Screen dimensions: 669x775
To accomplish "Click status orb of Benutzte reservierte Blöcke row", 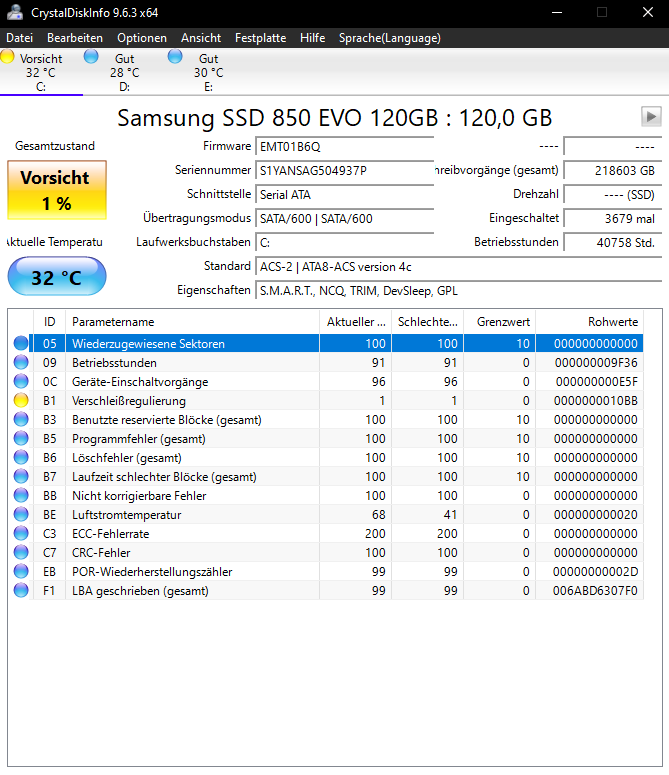I will [21, 420].
